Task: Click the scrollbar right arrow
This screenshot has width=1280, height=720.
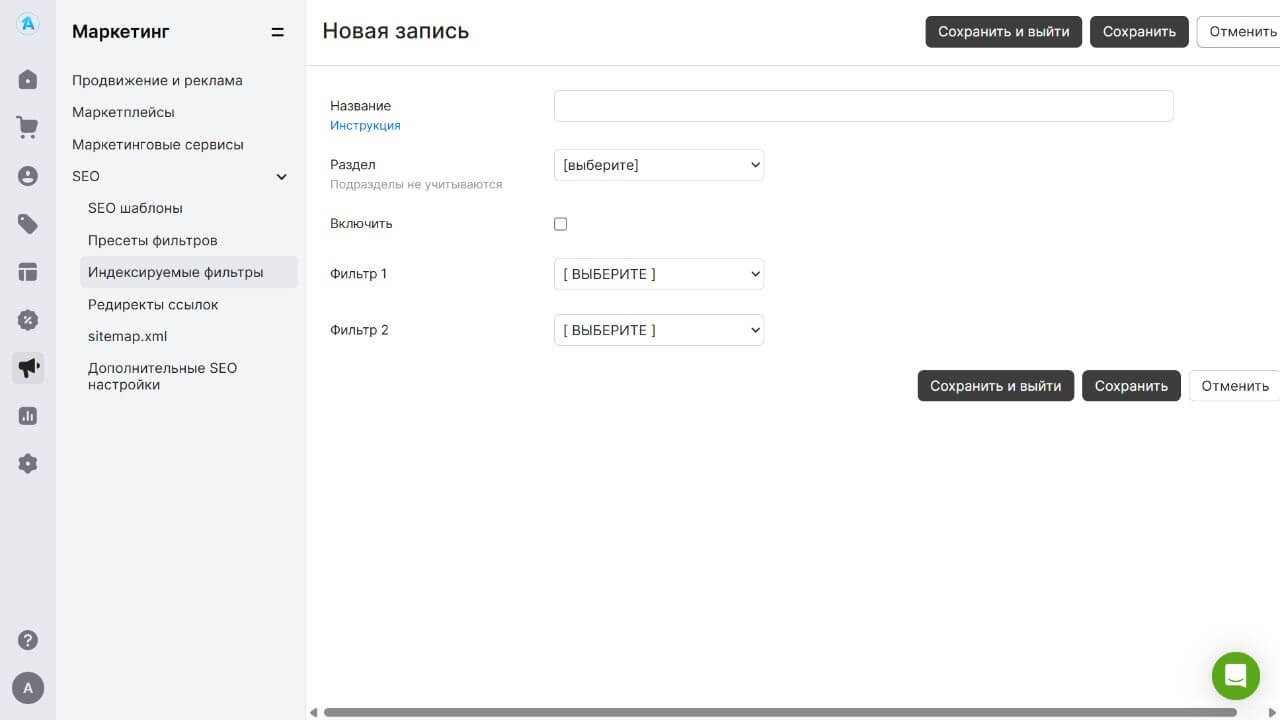Action: coord(1272,712)
